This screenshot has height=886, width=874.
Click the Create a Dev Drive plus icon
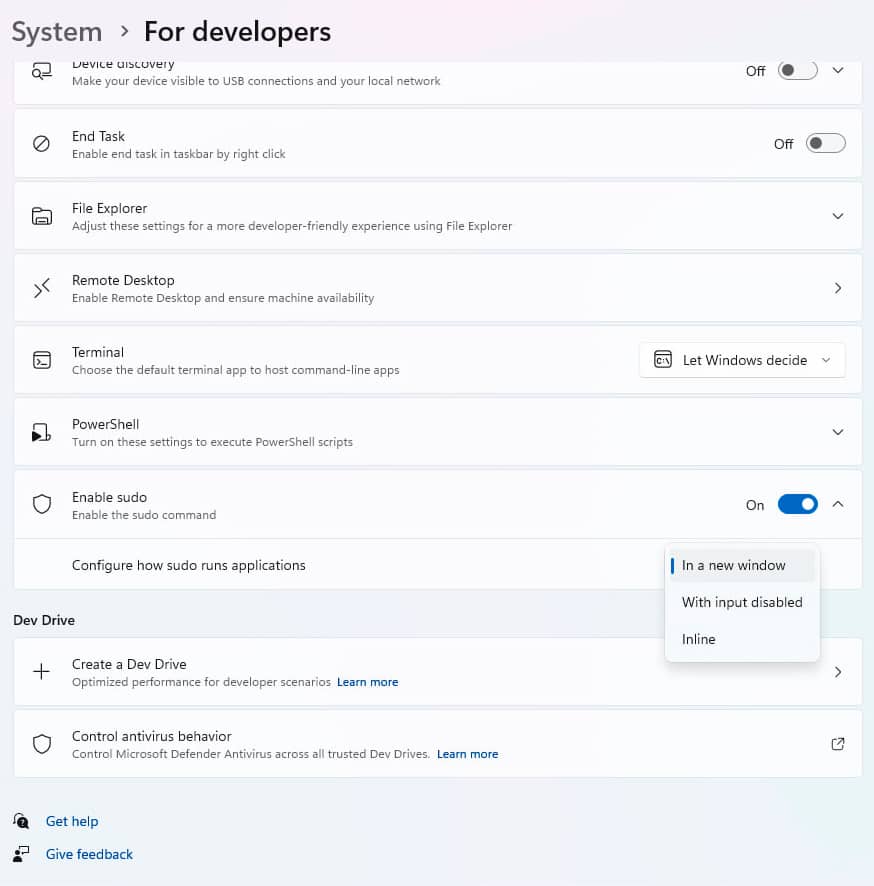(x=41, y=672)
